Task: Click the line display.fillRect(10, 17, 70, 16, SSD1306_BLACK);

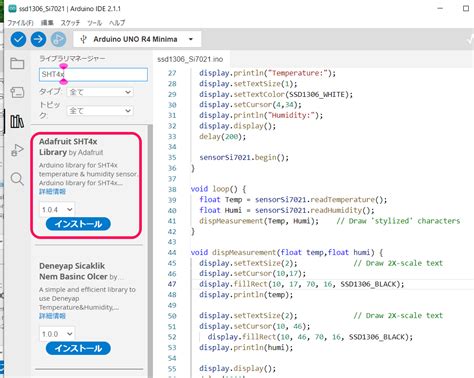Action: coord(302,284)
